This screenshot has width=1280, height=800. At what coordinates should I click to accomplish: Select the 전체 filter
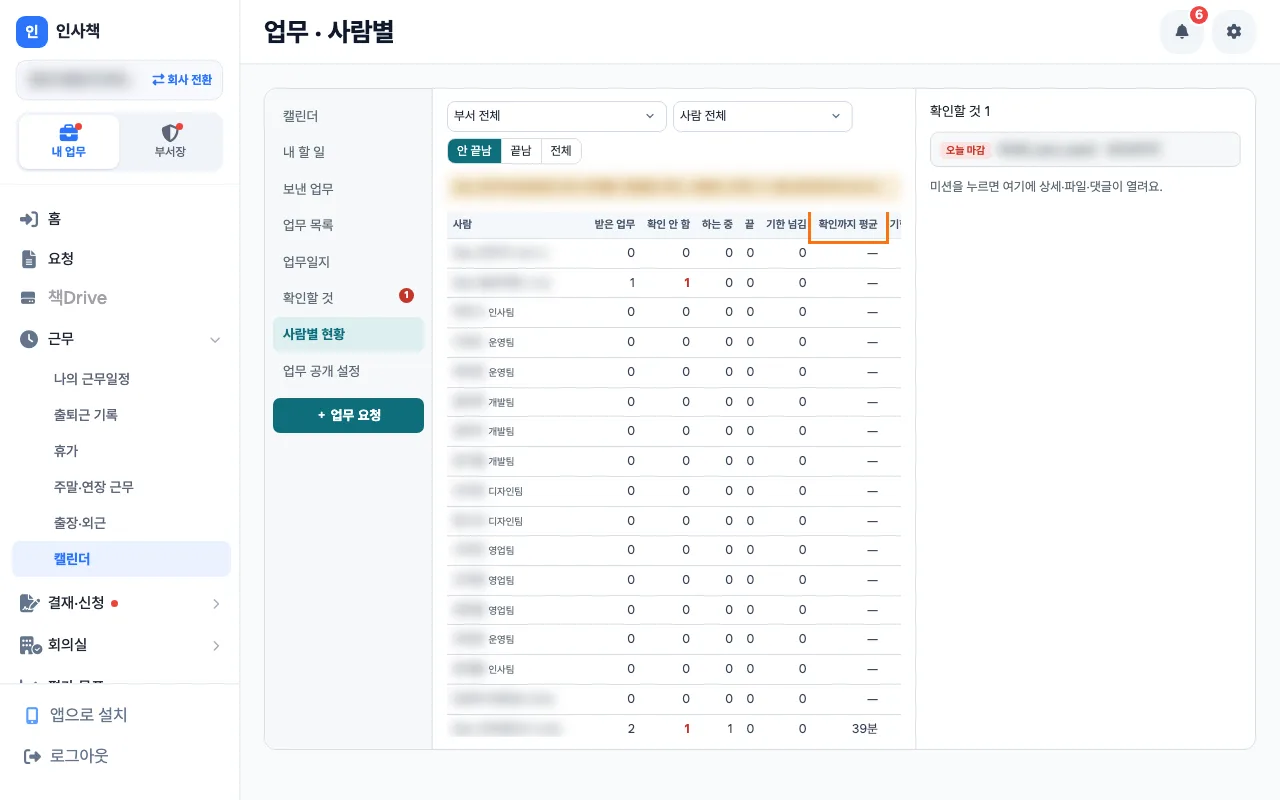tap(561, 151)
